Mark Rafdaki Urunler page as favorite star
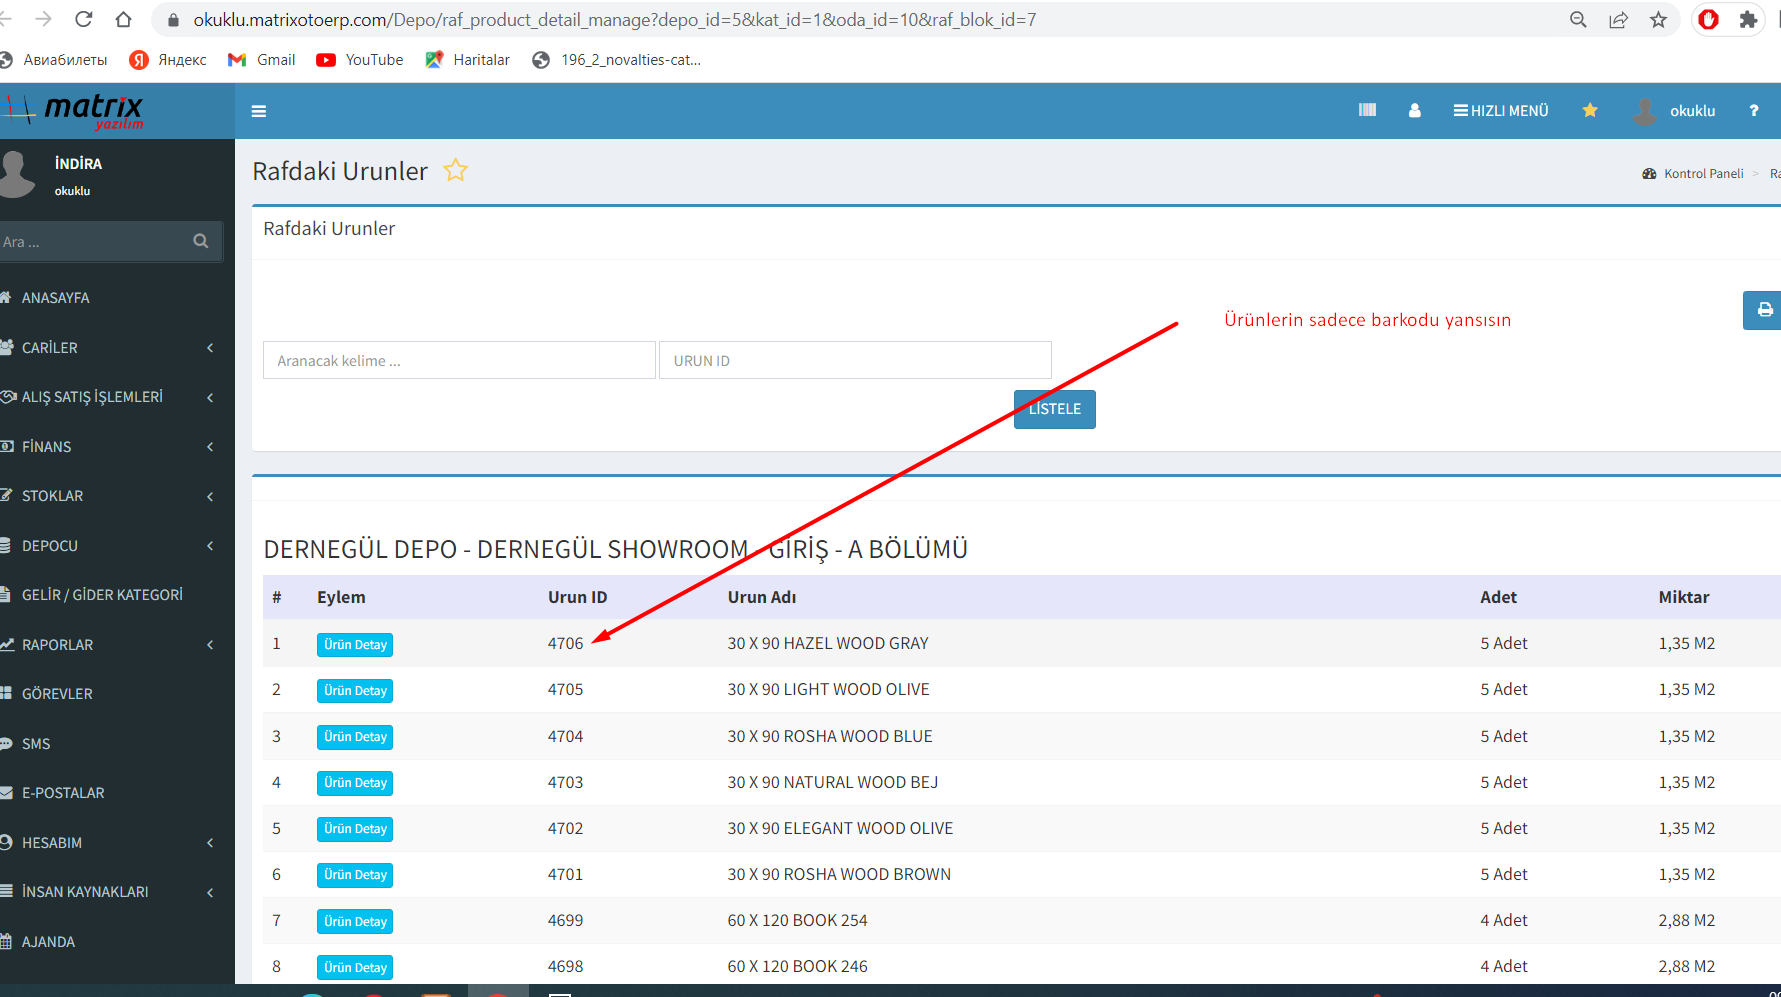 [456, 171]
